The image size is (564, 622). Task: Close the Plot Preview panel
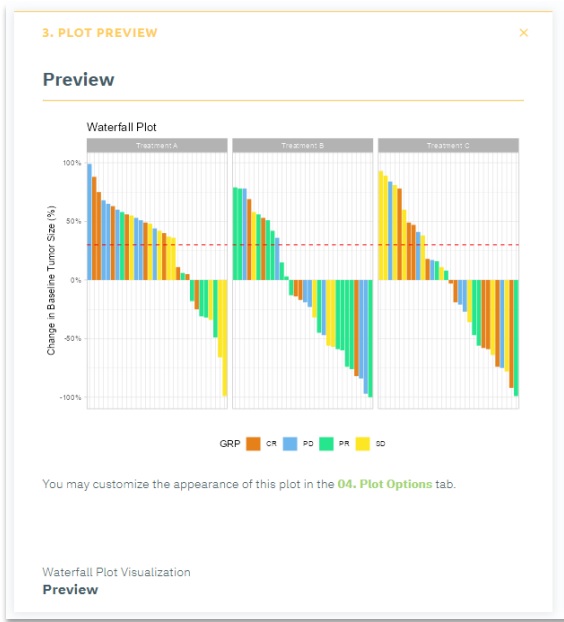pyautogui.click(x=524, y=33)
